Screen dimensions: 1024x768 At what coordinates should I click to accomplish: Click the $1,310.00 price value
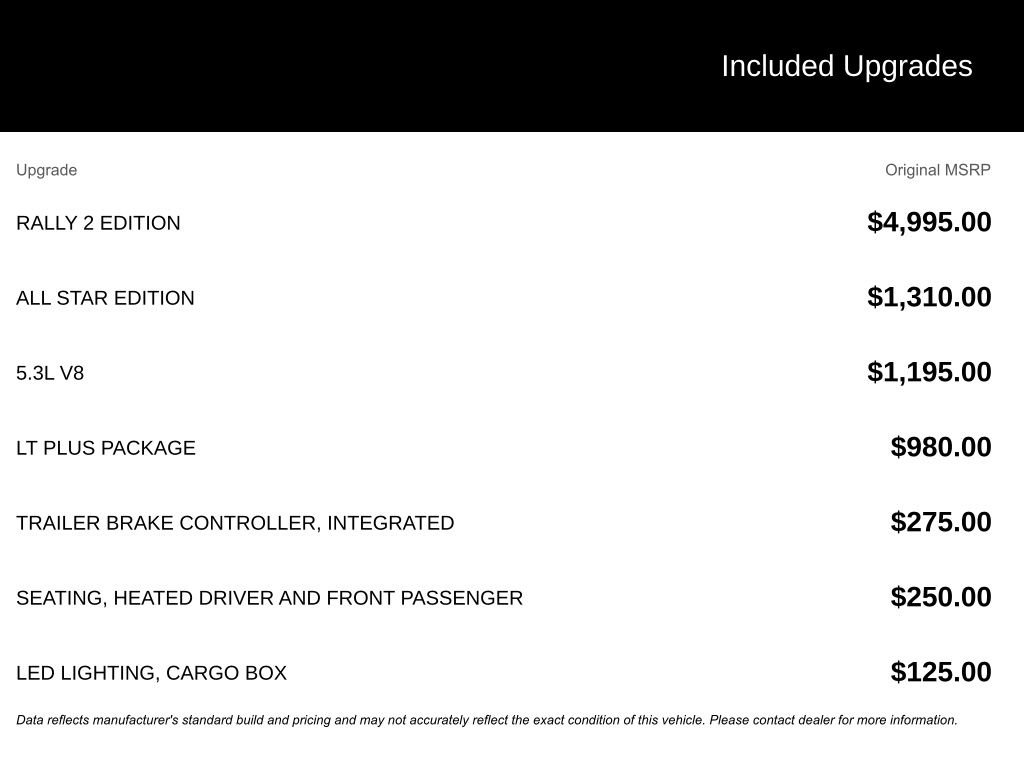(x=929, y=297)
